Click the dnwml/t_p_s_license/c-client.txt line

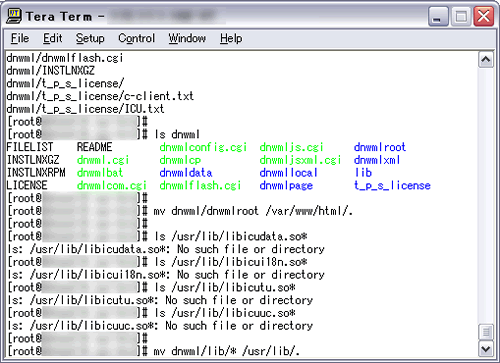click(100, 96)
